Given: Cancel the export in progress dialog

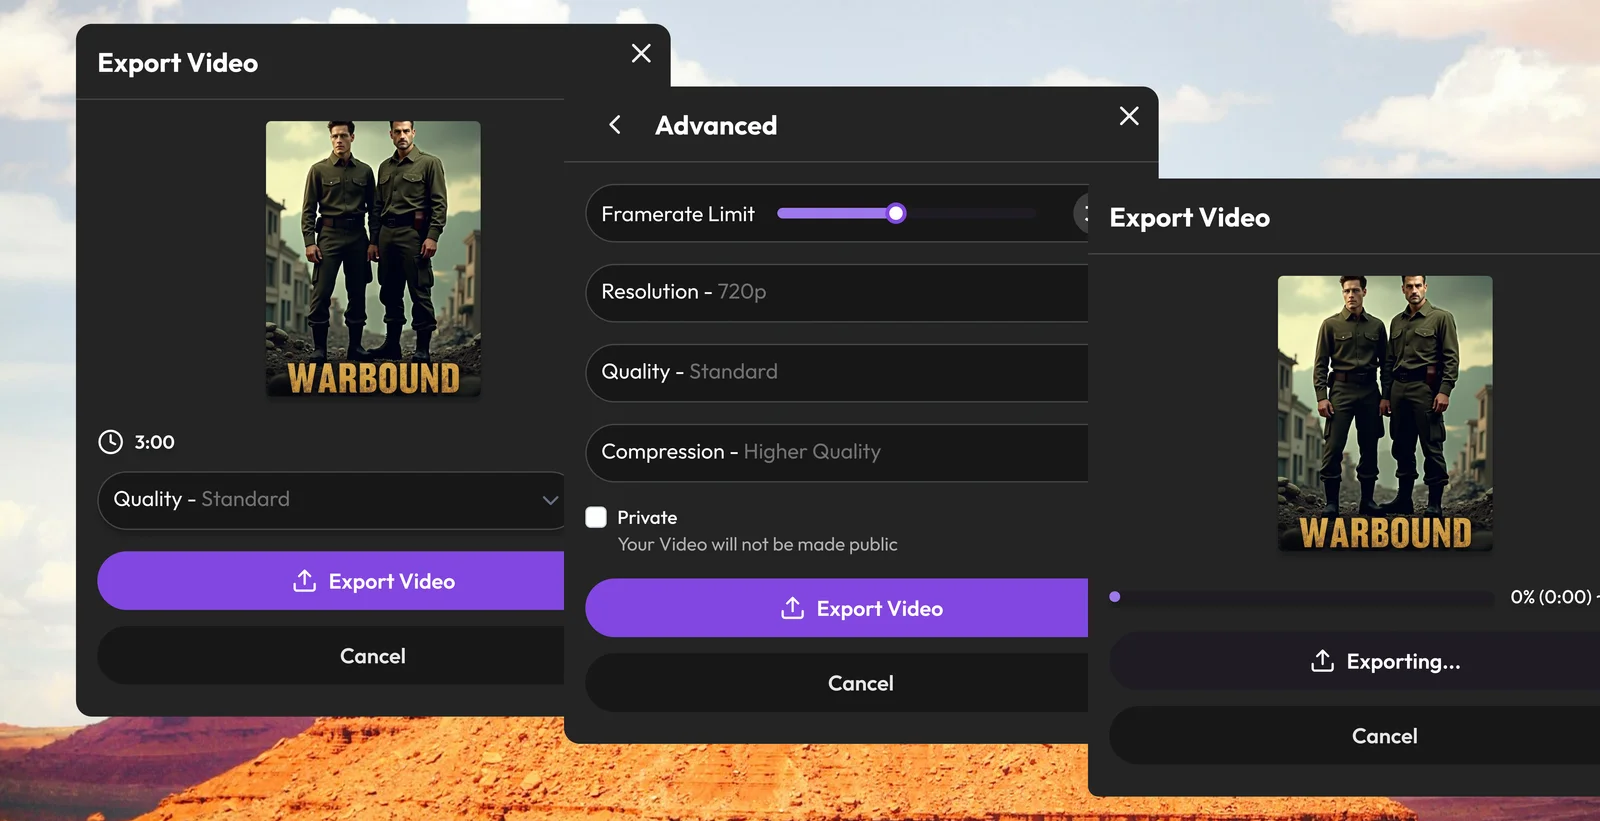Looking at the screenshot, I should [x=1355, y=736].
